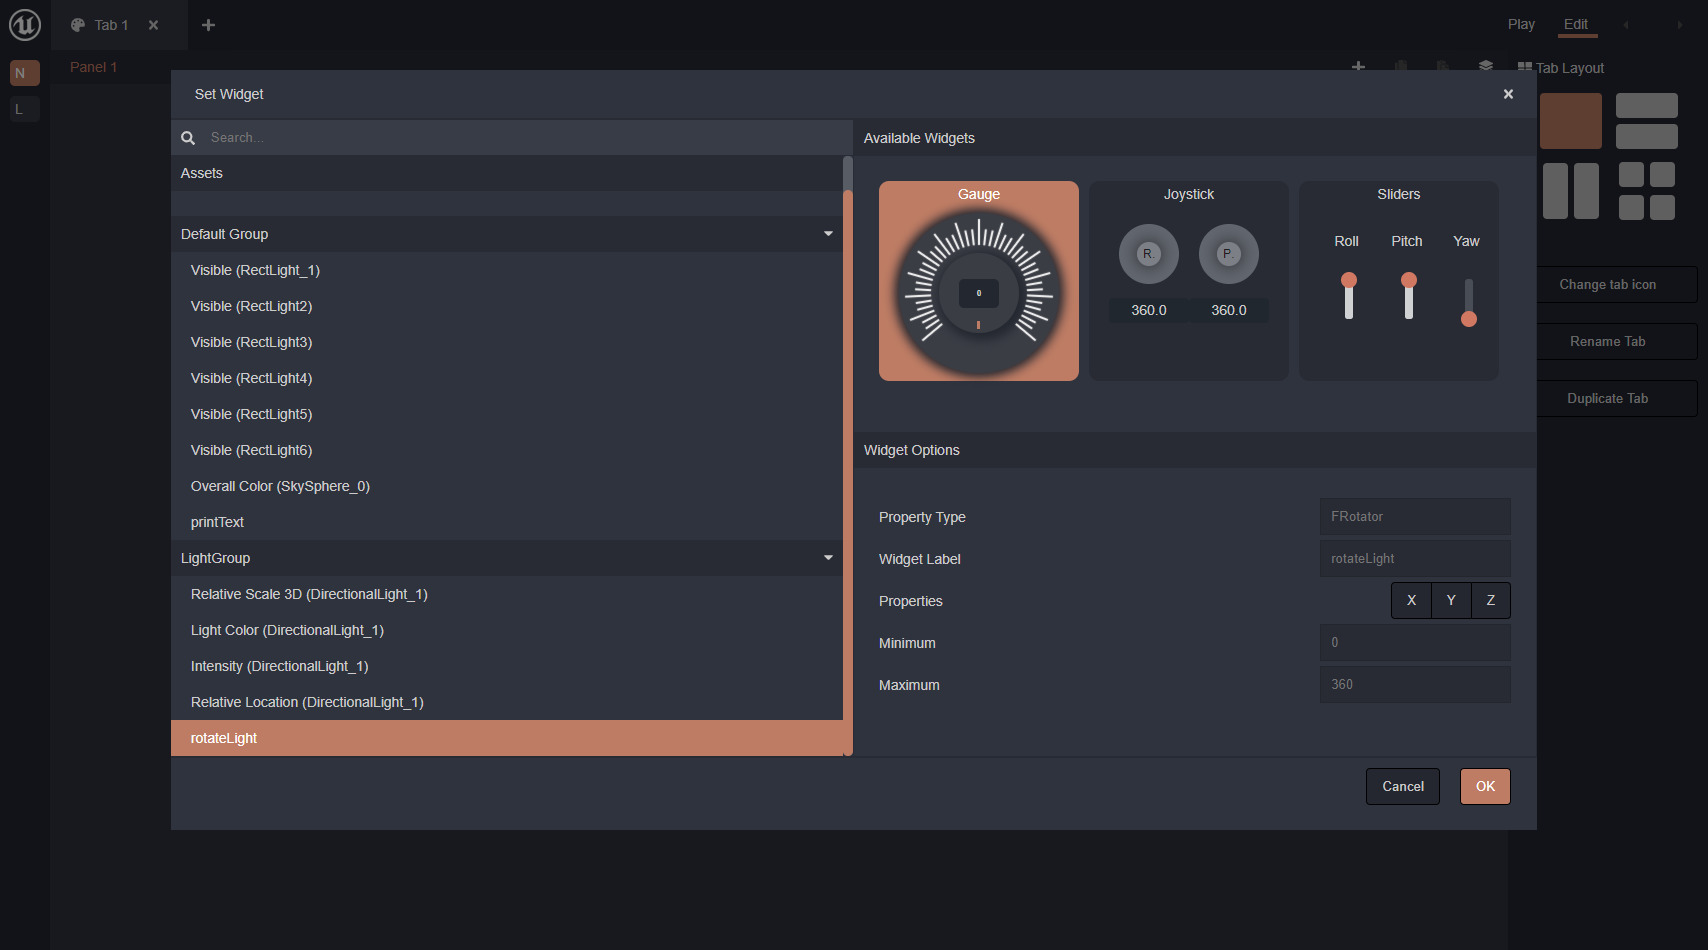1708x950 pixels.
Task: Click the search magnifier icon
Action: (188, 138)
